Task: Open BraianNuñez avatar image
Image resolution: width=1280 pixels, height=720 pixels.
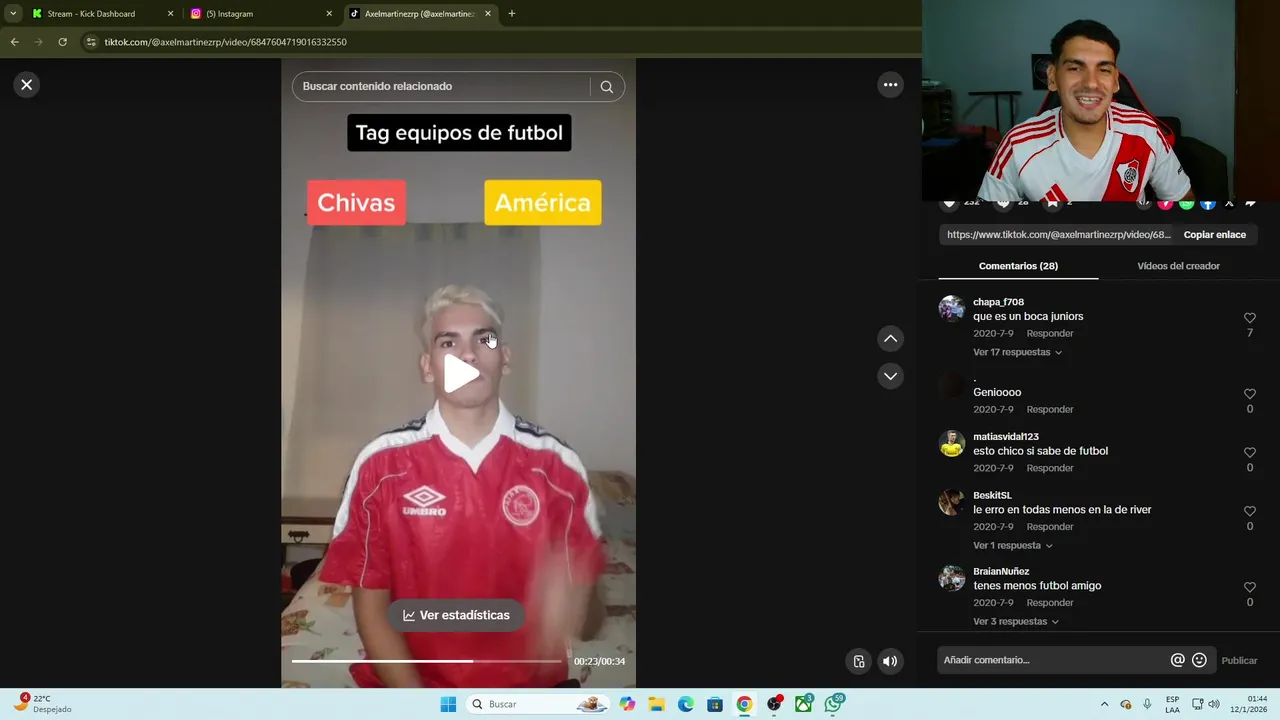Action: (952, 578)
